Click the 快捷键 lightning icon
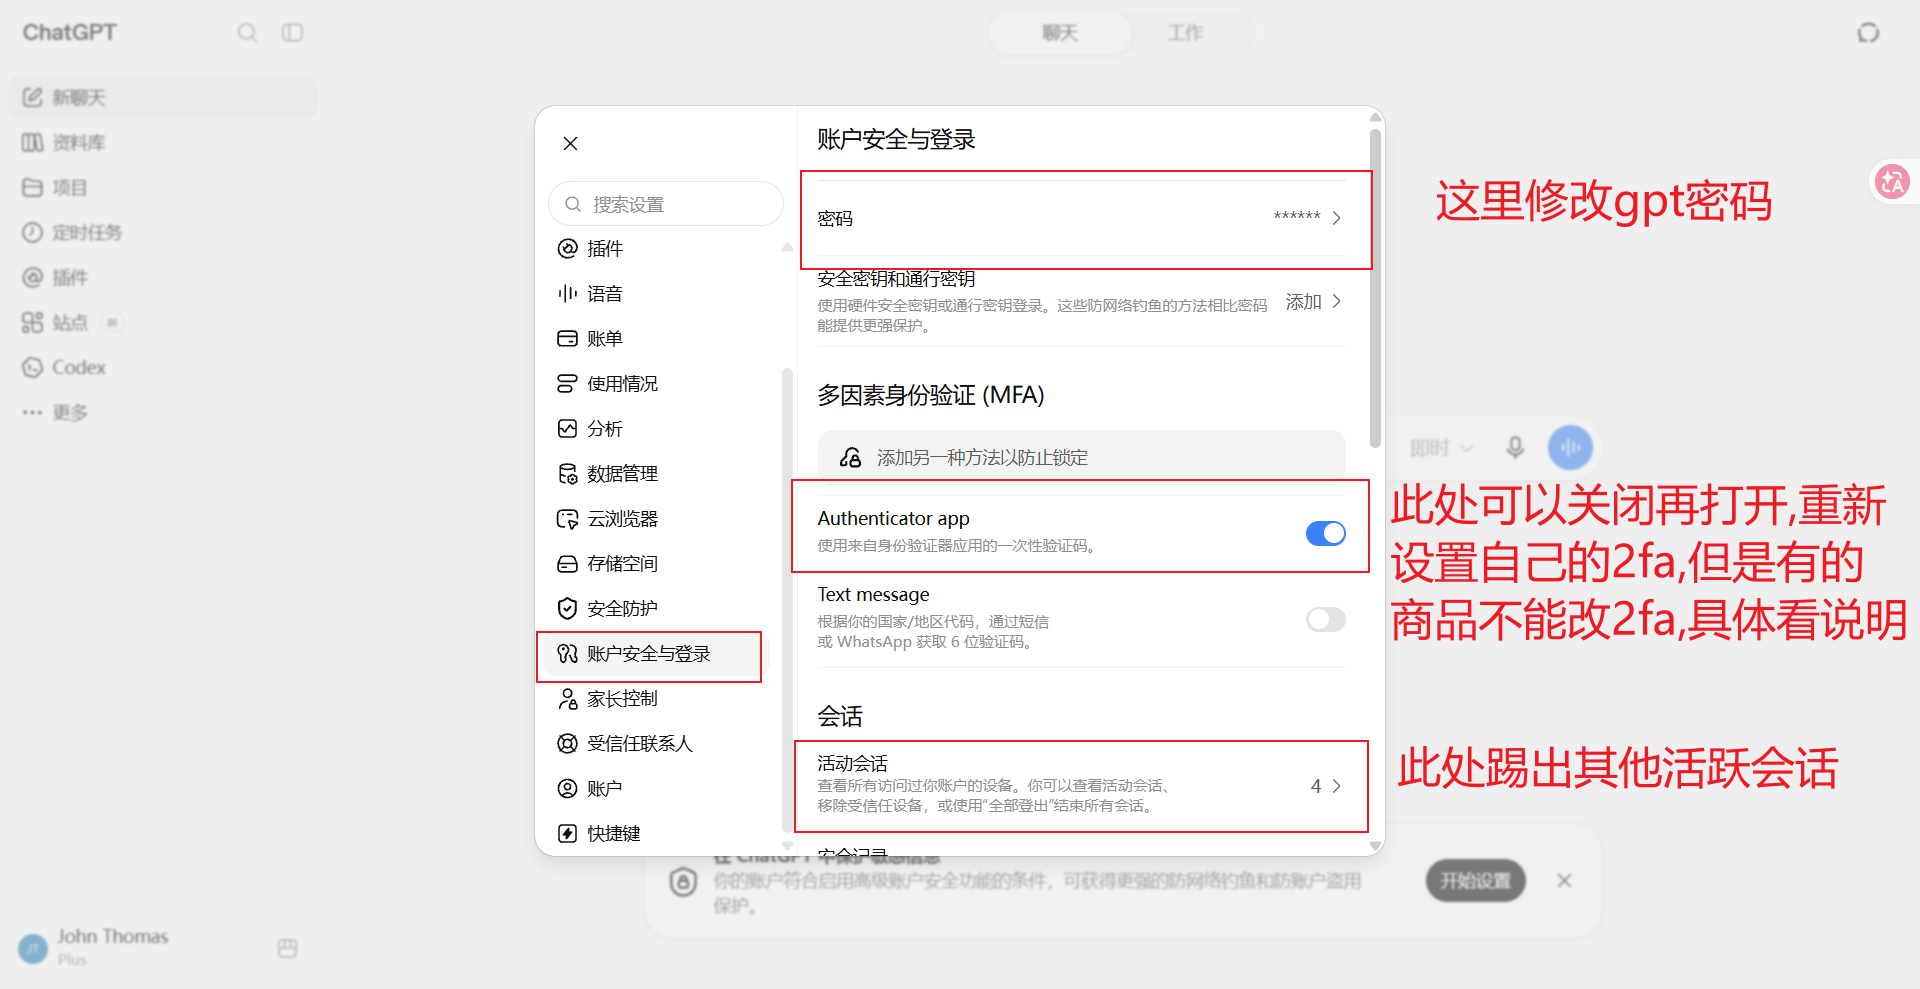 click(567, 834)
